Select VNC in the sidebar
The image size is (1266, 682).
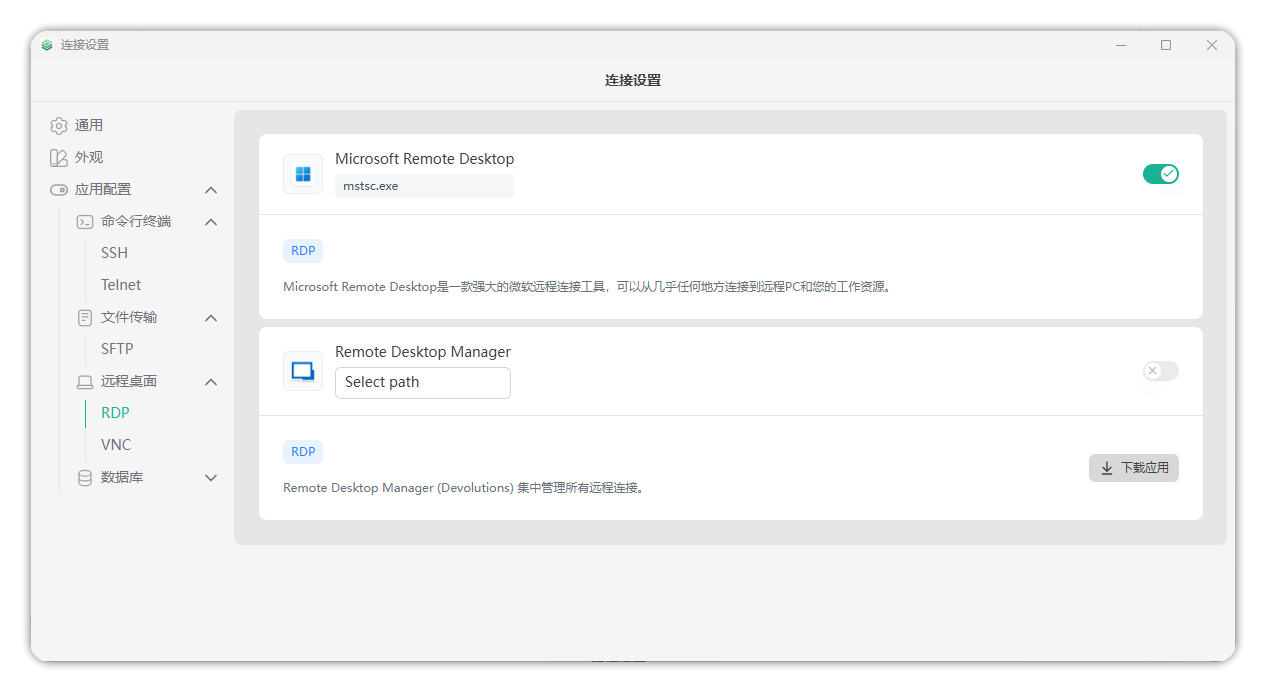tap(116, 445)
